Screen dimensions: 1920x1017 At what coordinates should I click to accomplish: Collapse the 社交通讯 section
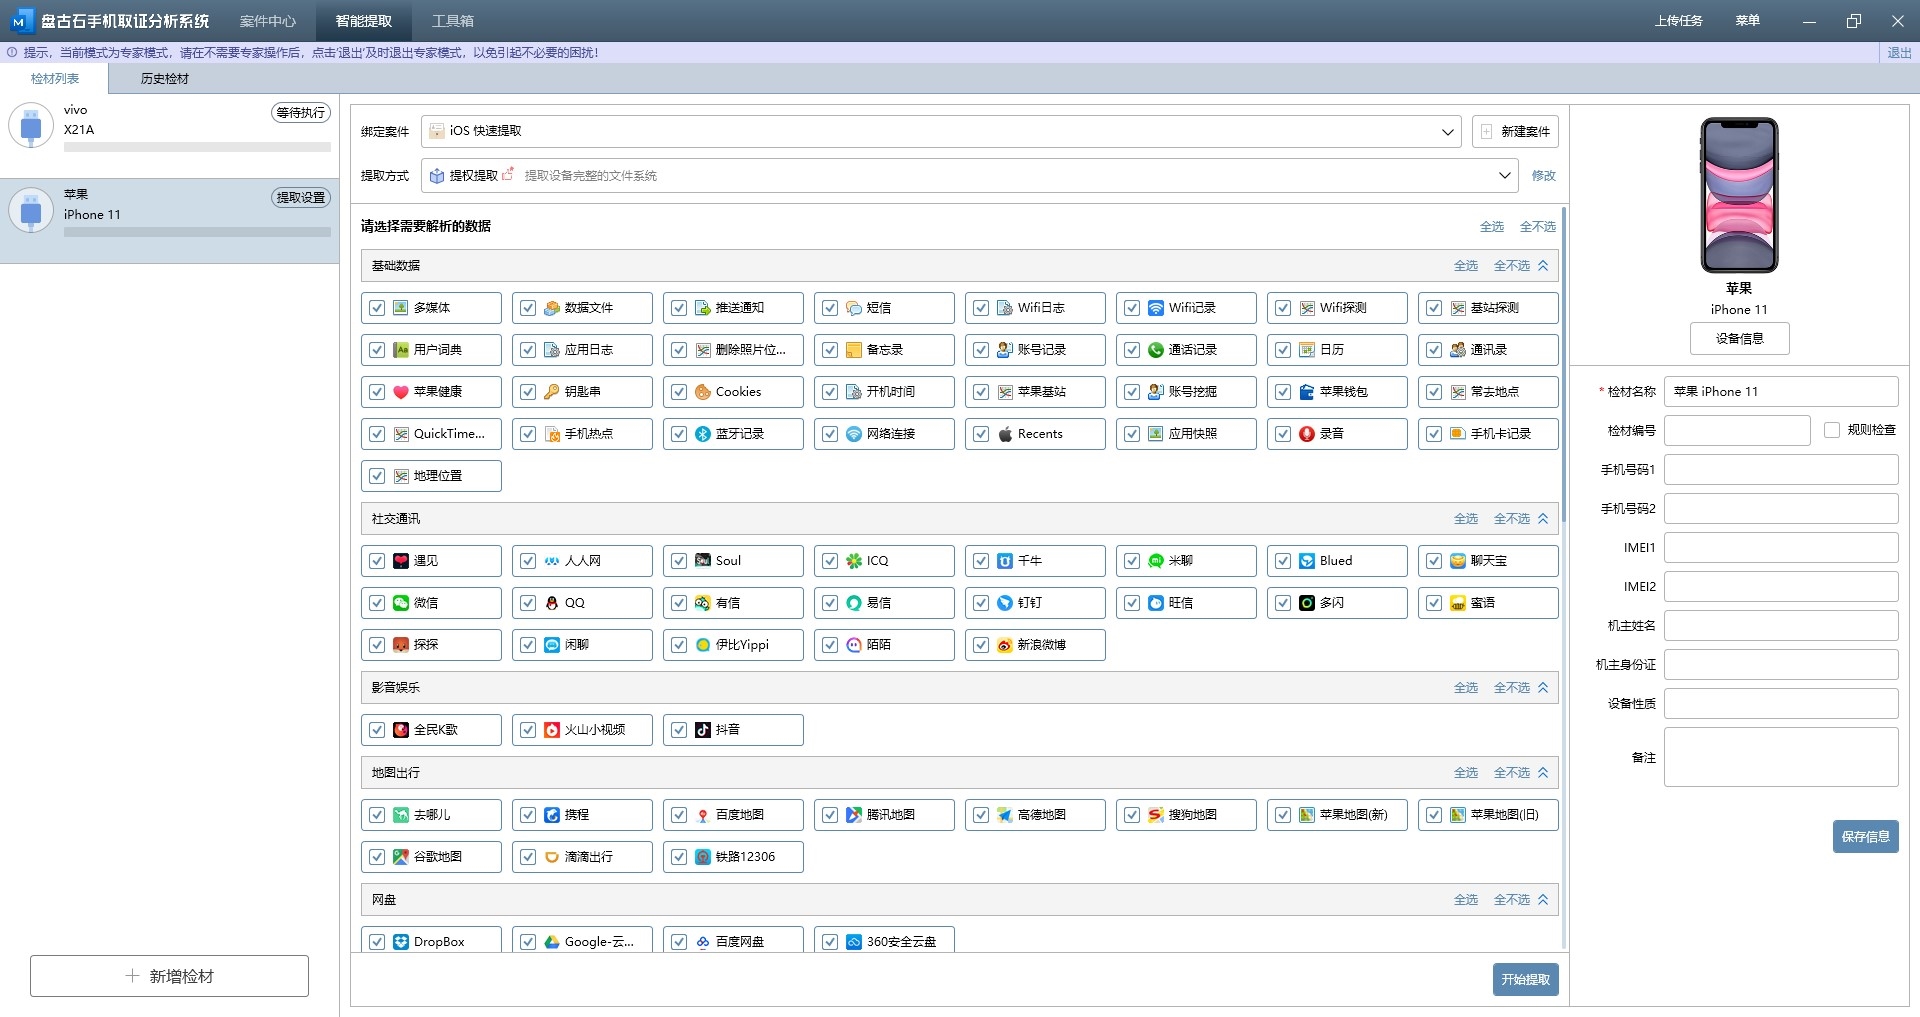[1543, 519]
